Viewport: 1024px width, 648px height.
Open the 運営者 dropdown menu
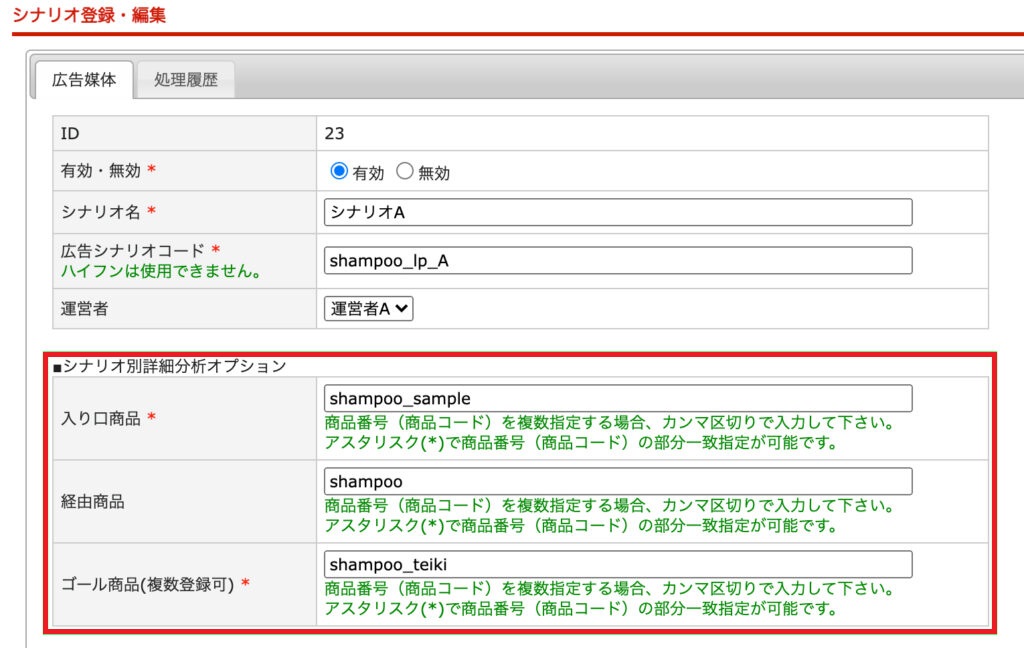(x=368, y=309)
